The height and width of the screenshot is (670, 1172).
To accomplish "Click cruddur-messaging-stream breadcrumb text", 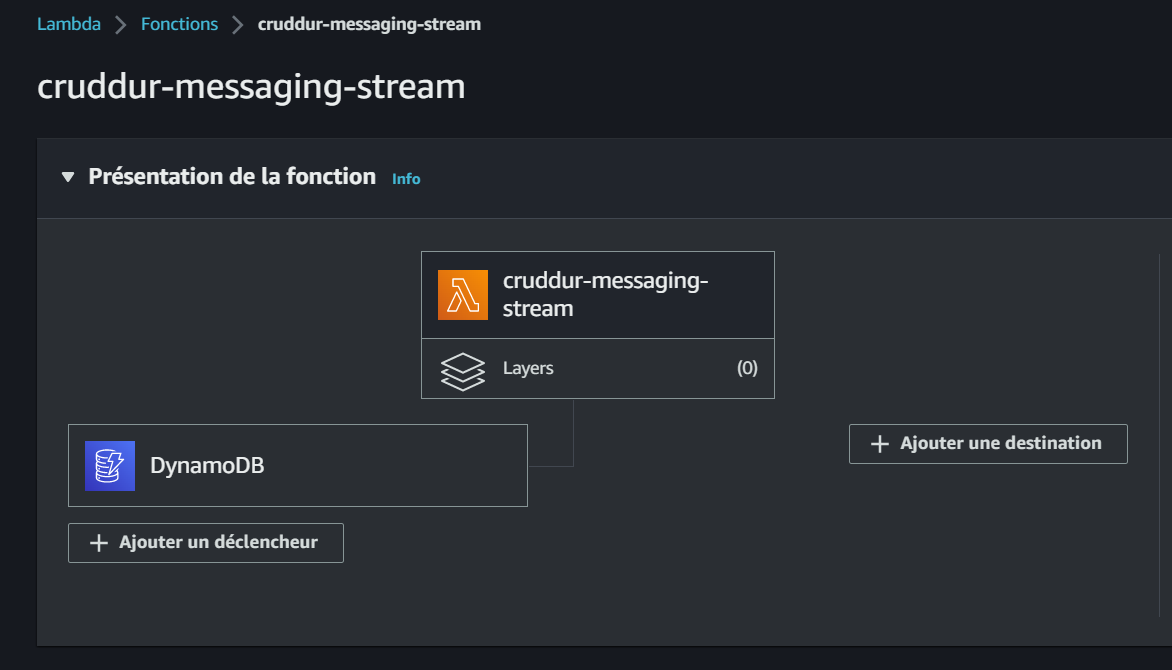I will pos(369,24).
